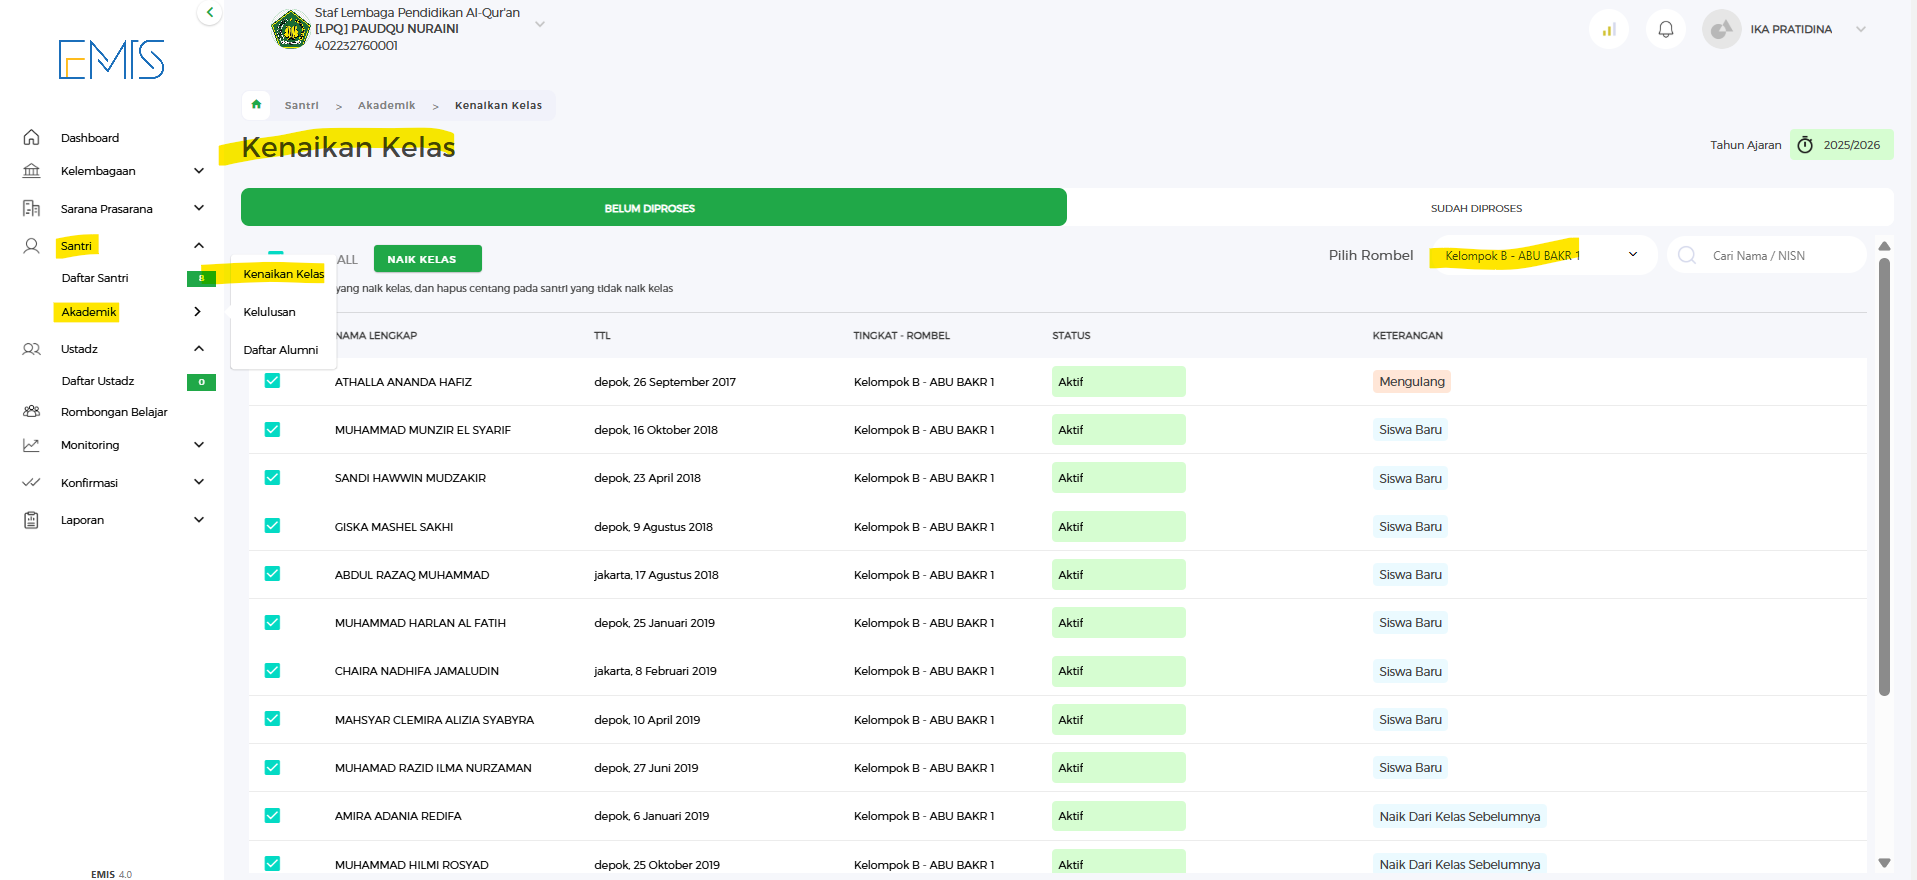This screenshot has height=880, width=1917.
Task: Uncheck MUHAMAD RAZID ILMA NURZAMAN checkbox
Action: pos(272,767)
